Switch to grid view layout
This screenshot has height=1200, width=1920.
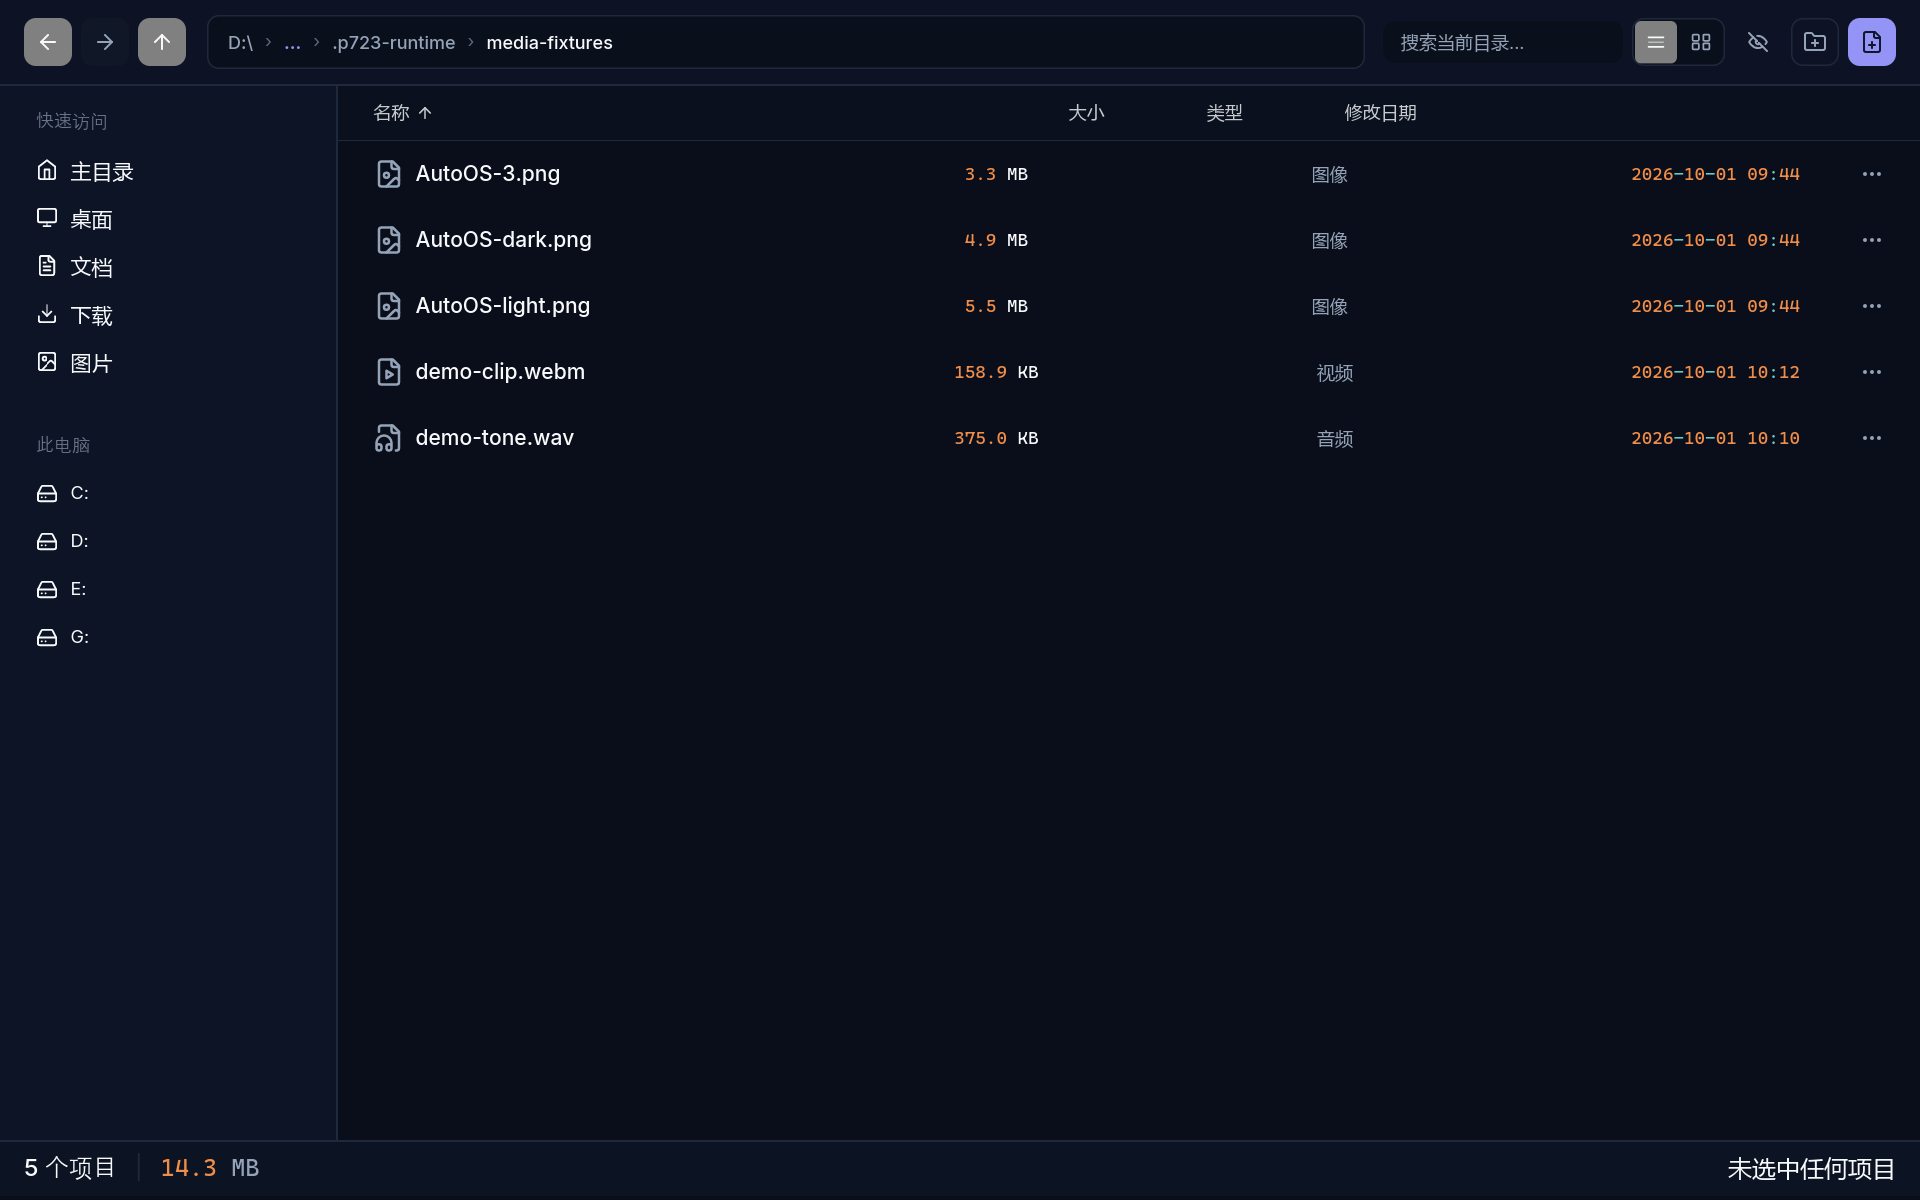(x=1701, y=42)
